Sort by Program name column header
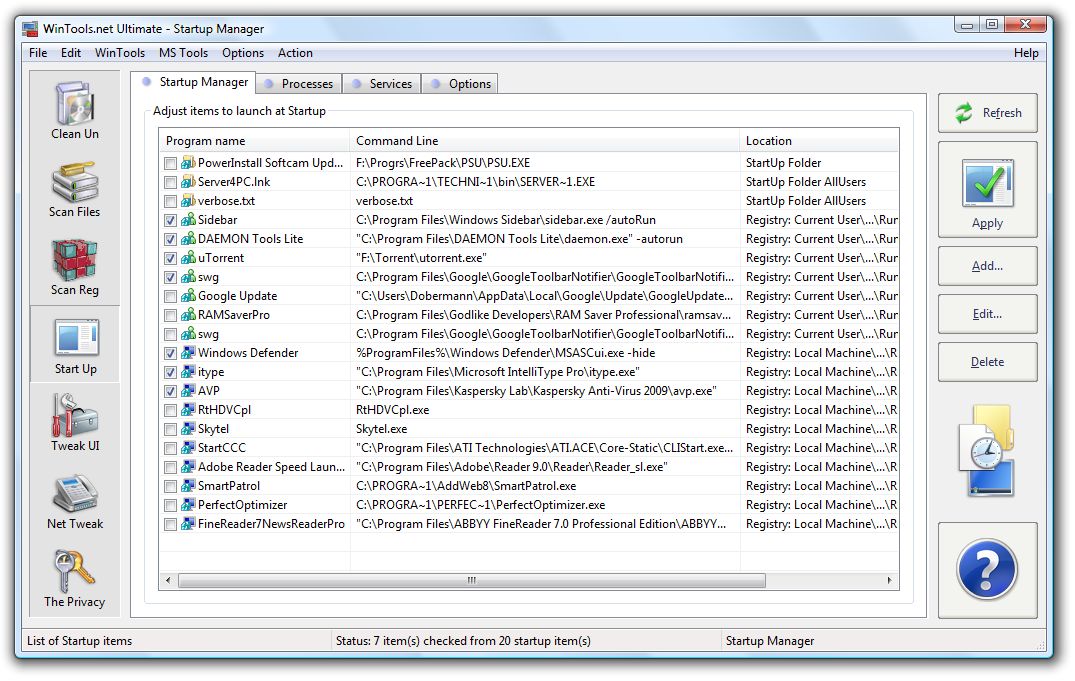The width and height of the screenshot is (1075, 681). pos(254,141)
